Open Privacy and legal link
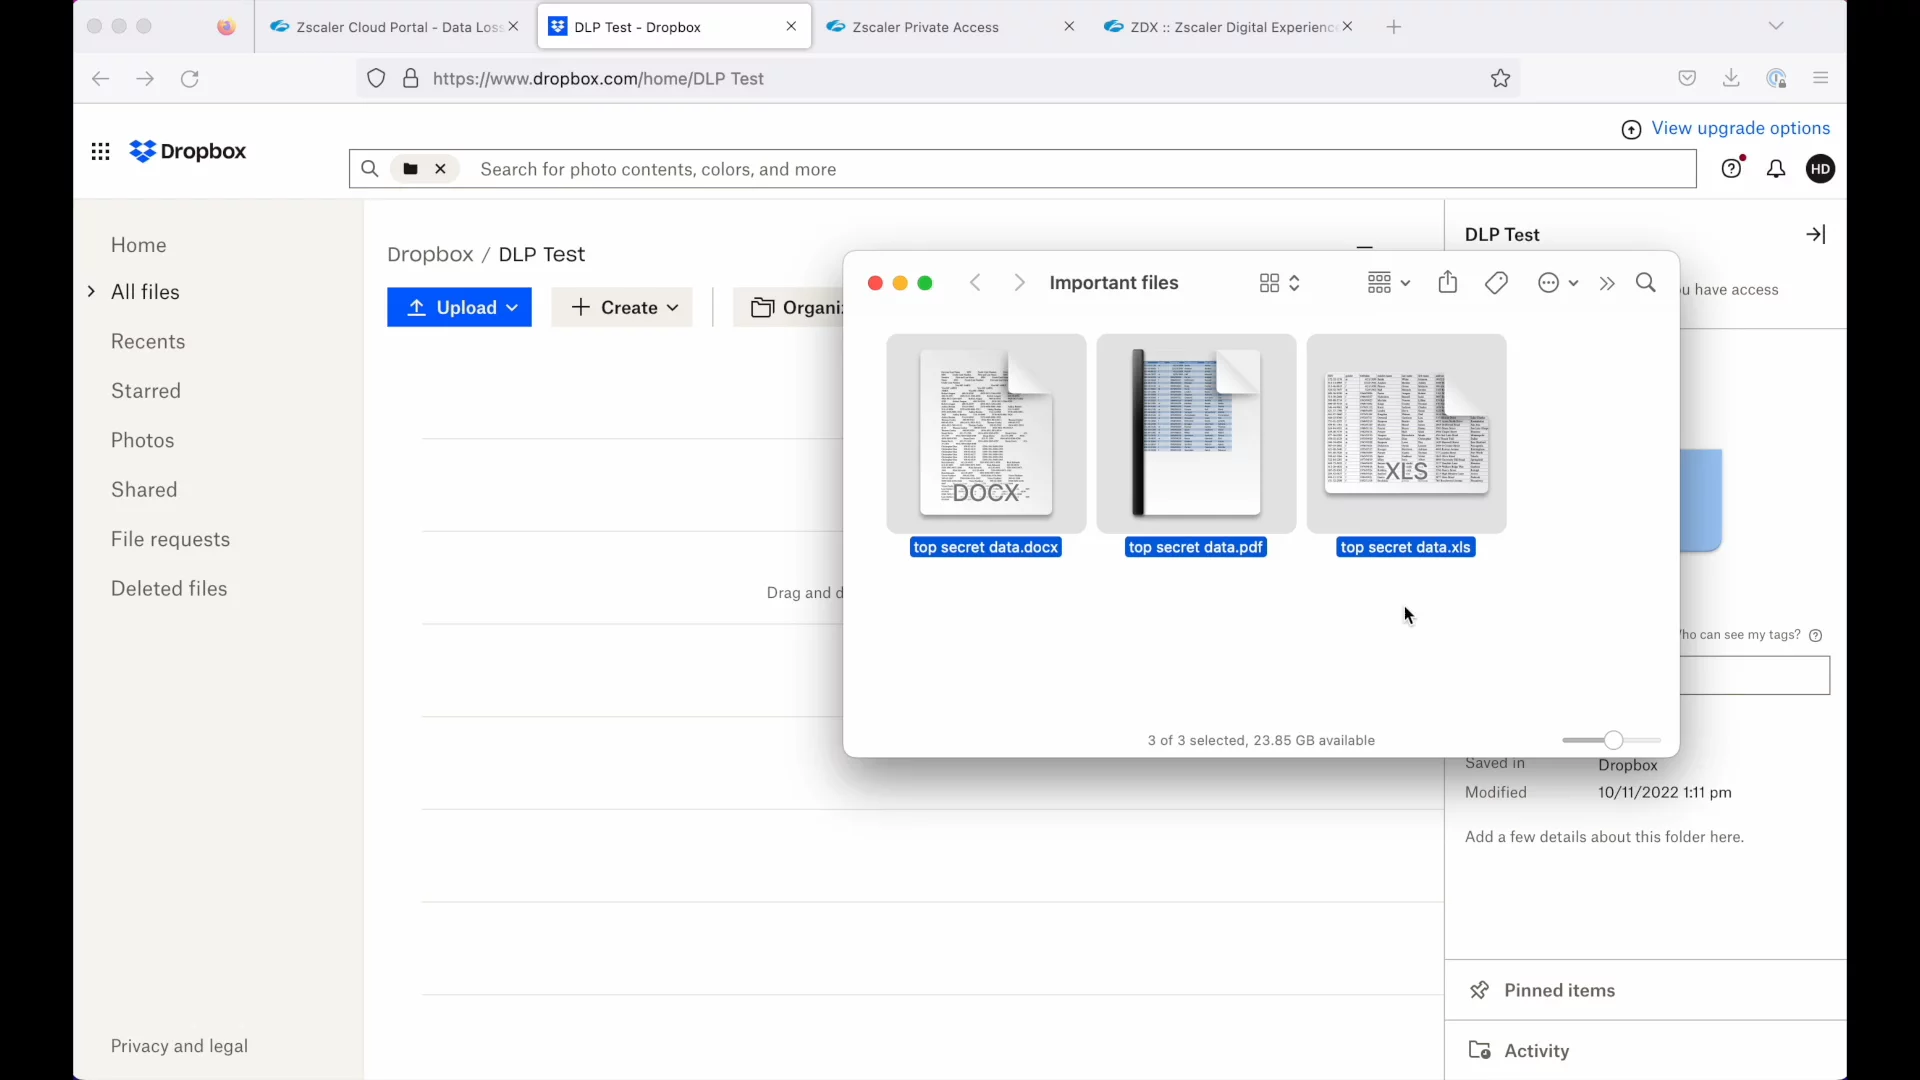Image resolution: width=1920 pixels, height=1080 pixels. point(179,1046)
